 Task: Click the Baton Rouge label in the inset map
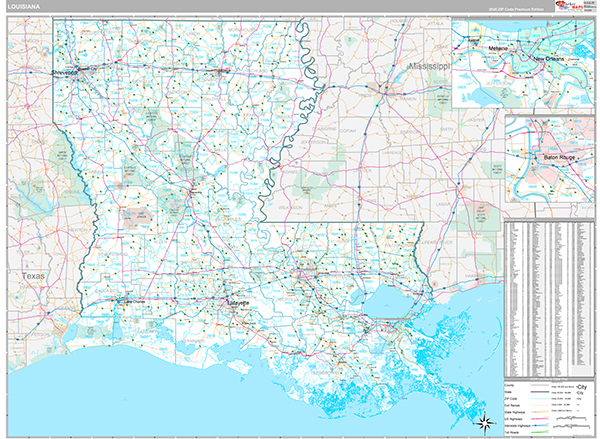pyautogui.click(x=559, y=157)
